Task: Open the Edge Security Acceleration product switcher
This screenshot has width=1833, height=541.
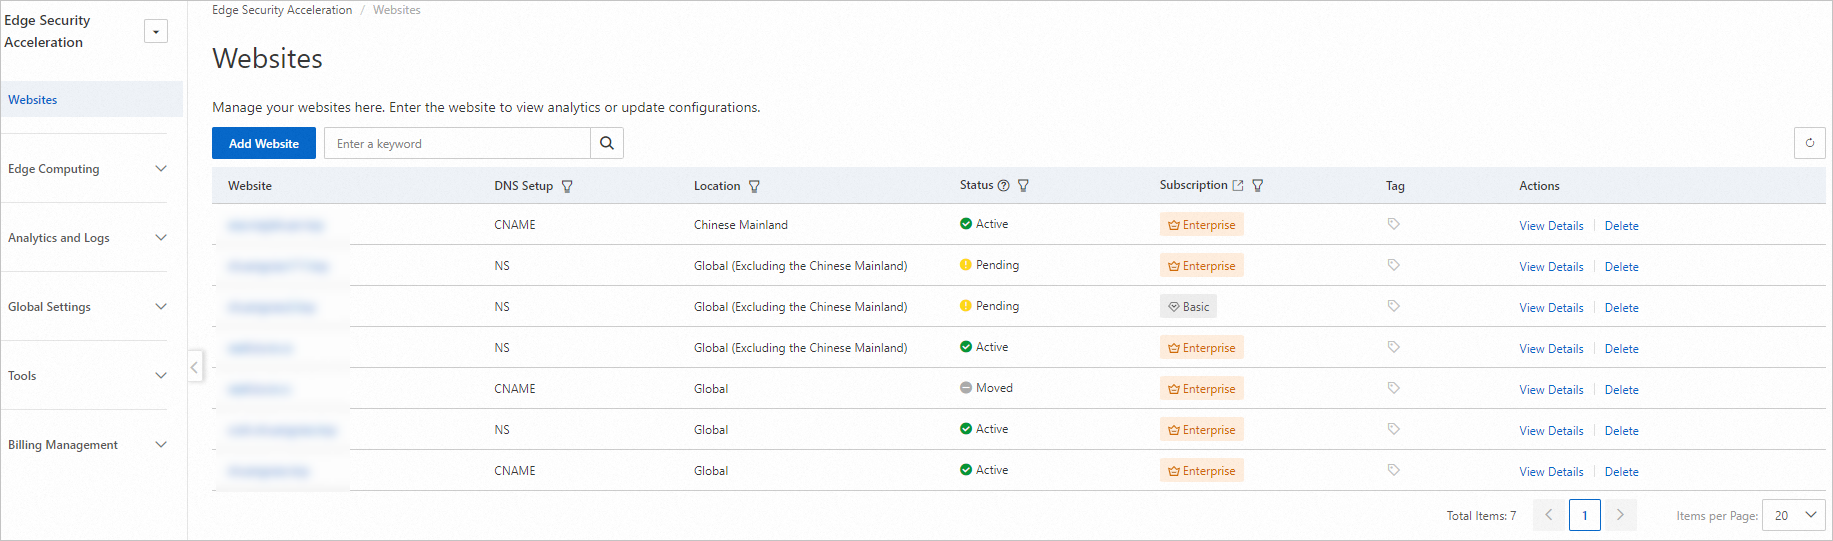Action: (156, 32)
